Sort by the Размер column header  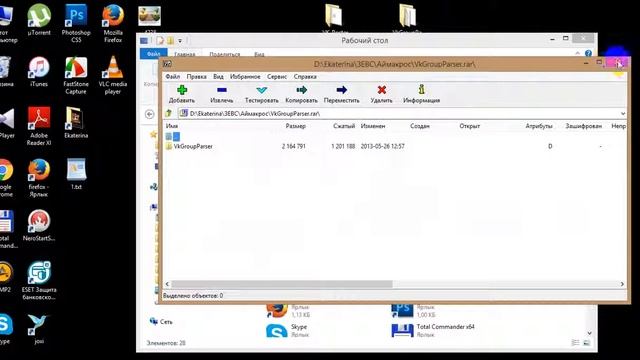tap(296, 126)
